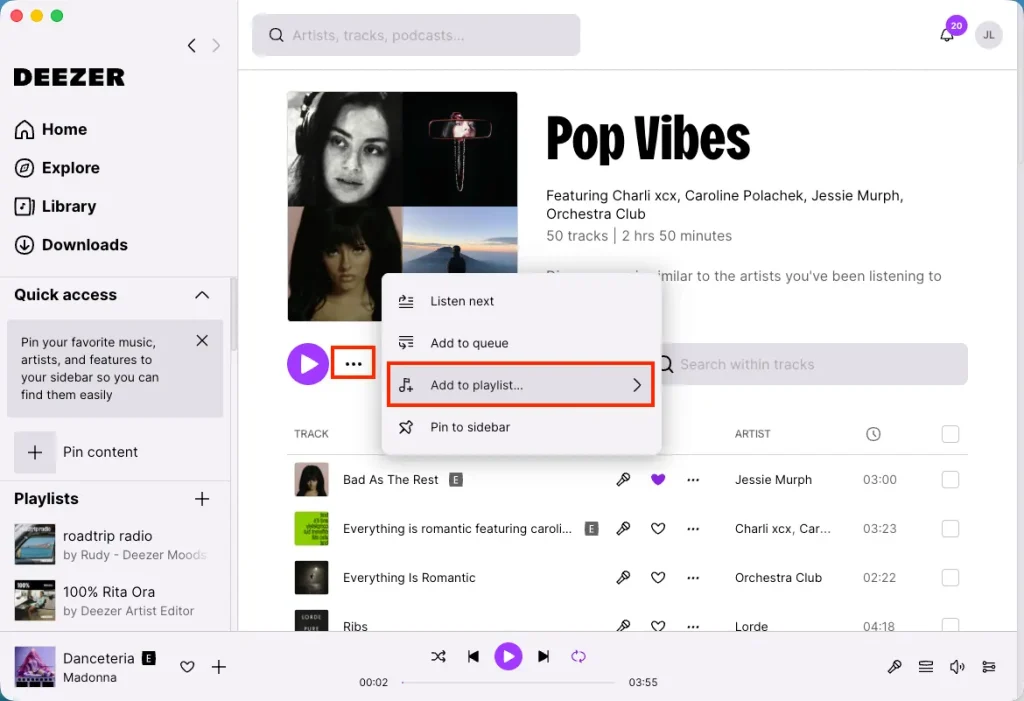Viewport: 1024px width, 701px height.
Task: Show lyrics for Bad As The Rest
Action: pos(623,480)
